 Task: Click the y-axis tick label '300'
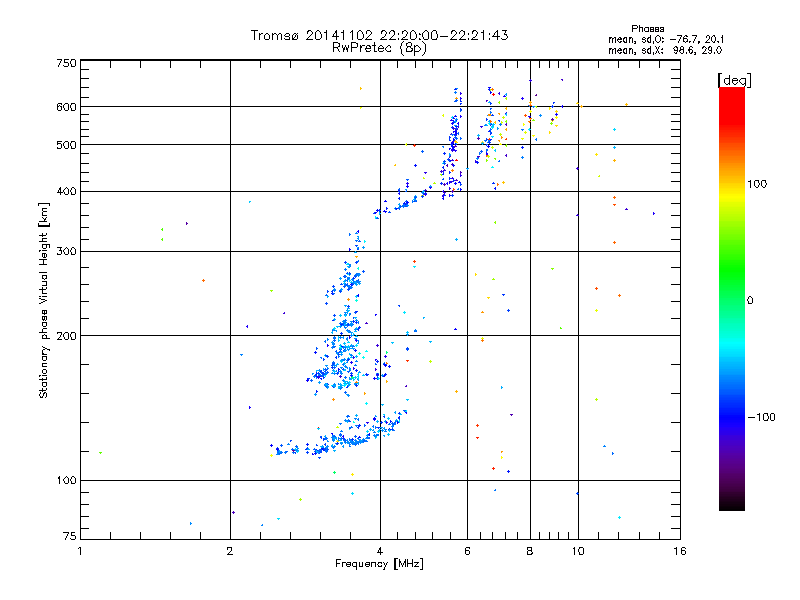point(66,252)
